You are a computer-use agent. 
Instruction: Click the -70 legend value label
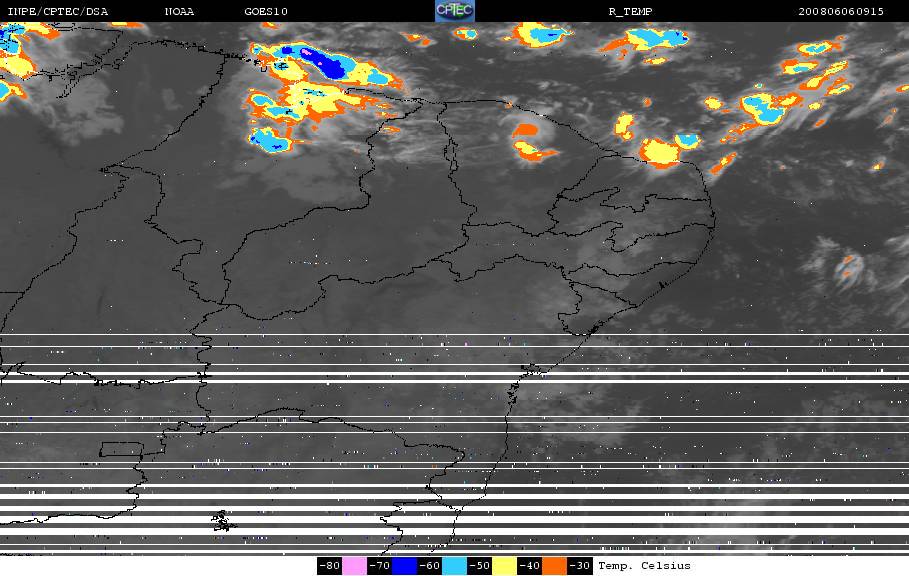380,566
